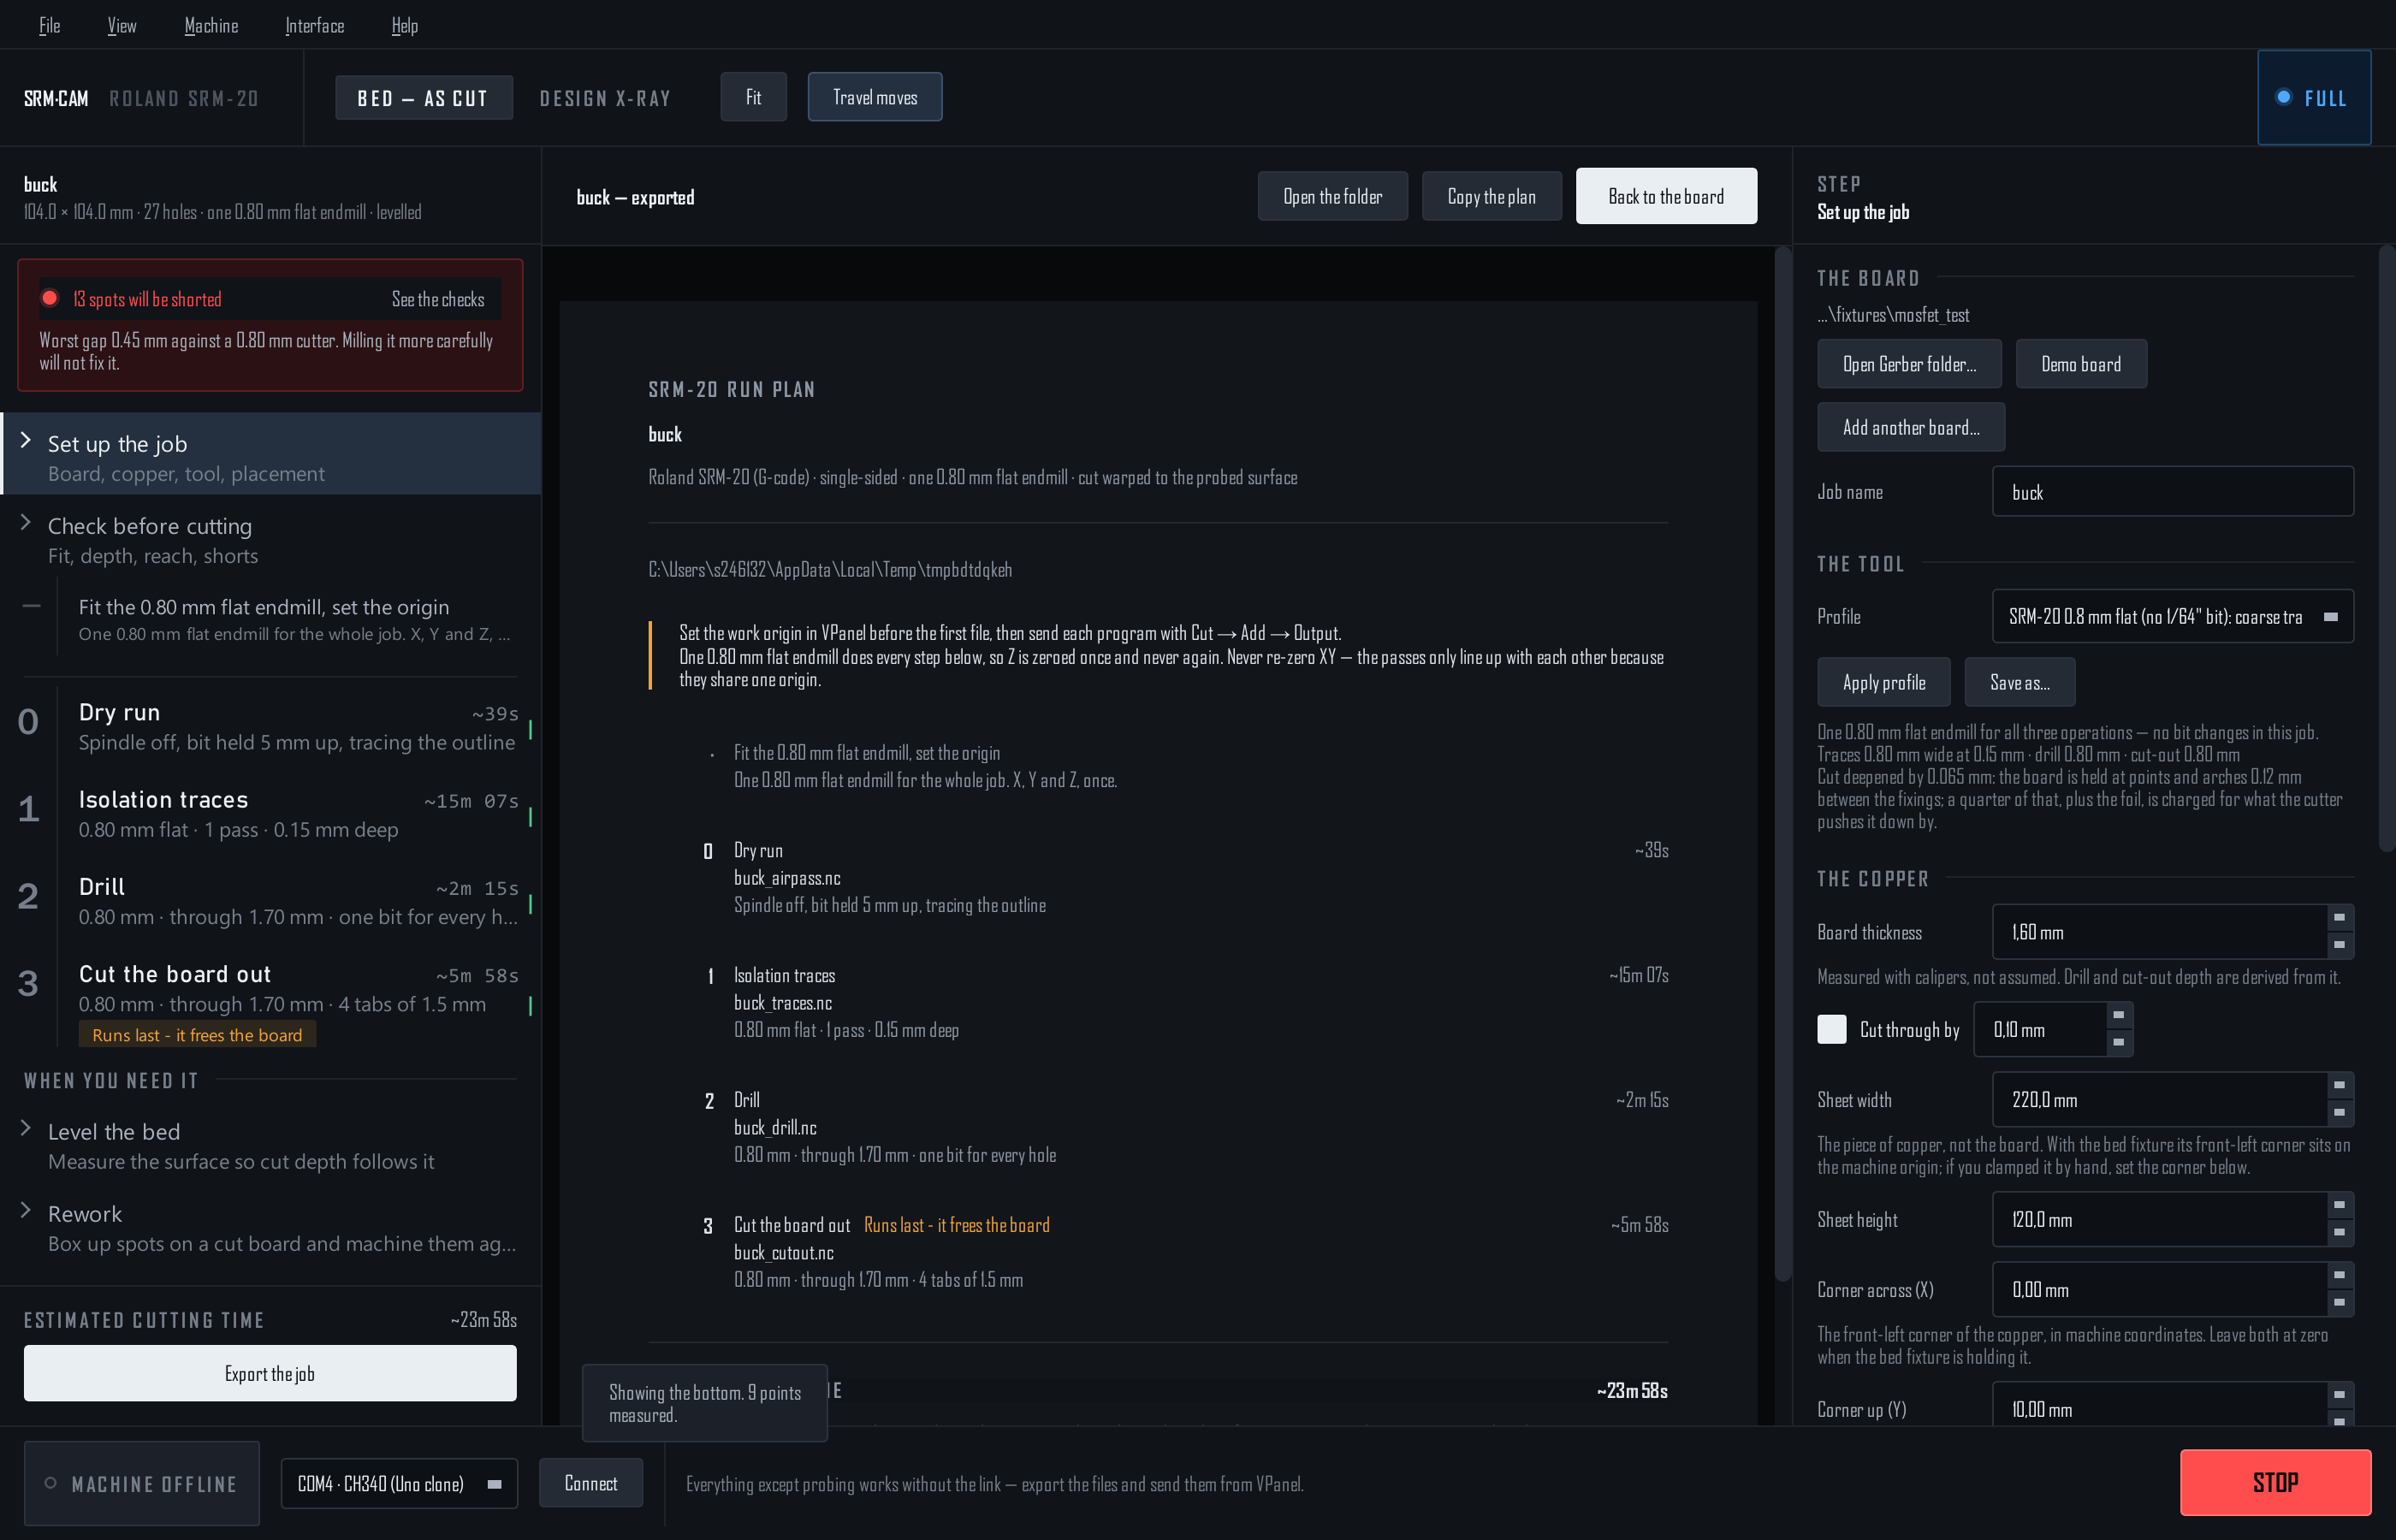This screenshot has width=2396, height=1540.
Task: Collapse the Fit the endmill step dash
Action: click(x=31, y=606)
